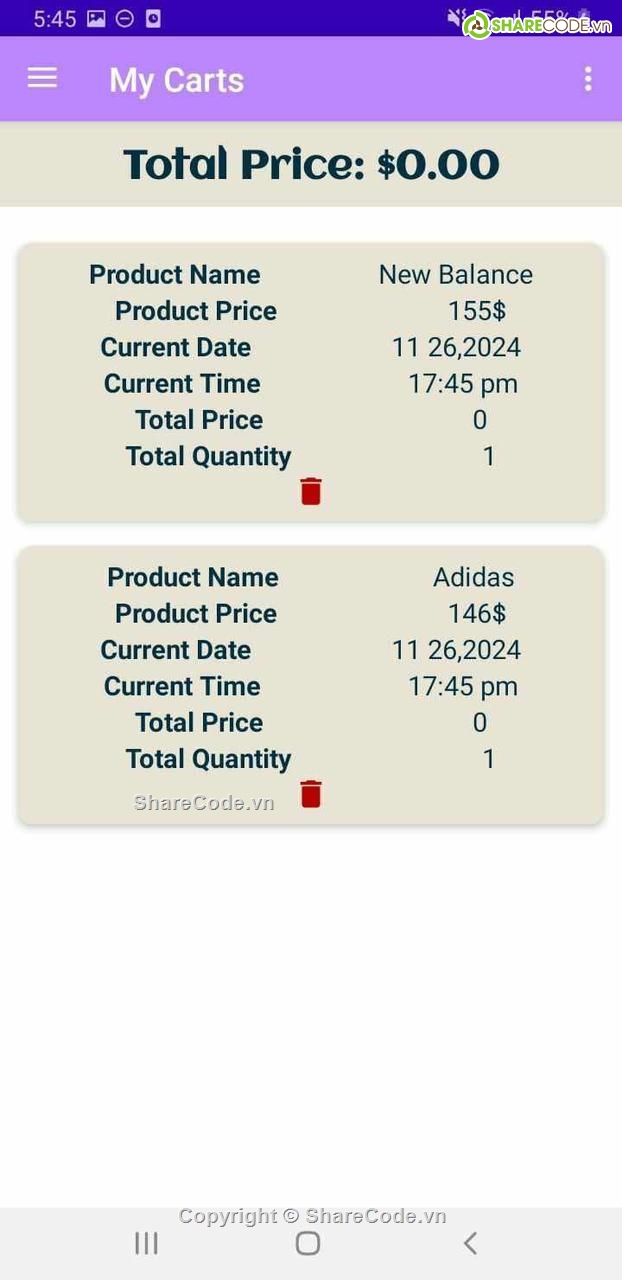The image size is (622, 1280).
Task: Tap Total Quantity label in New Balance card
Action: [208, 456]
